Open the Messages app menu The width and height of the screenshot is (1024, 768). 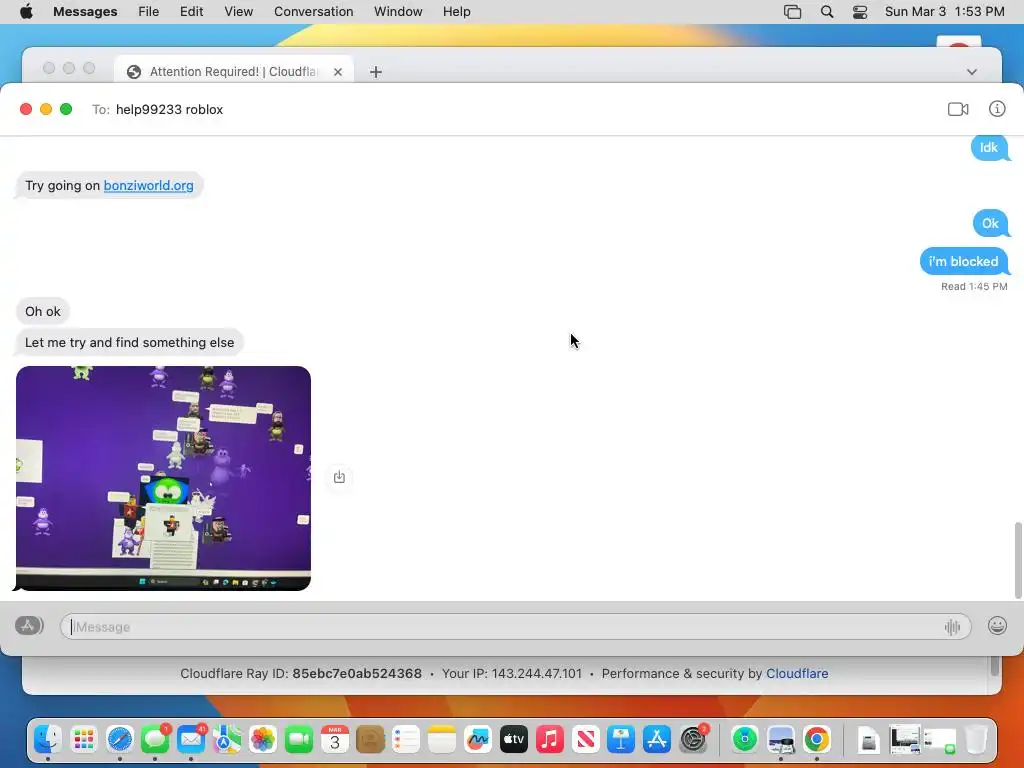[x=85, y=12]
